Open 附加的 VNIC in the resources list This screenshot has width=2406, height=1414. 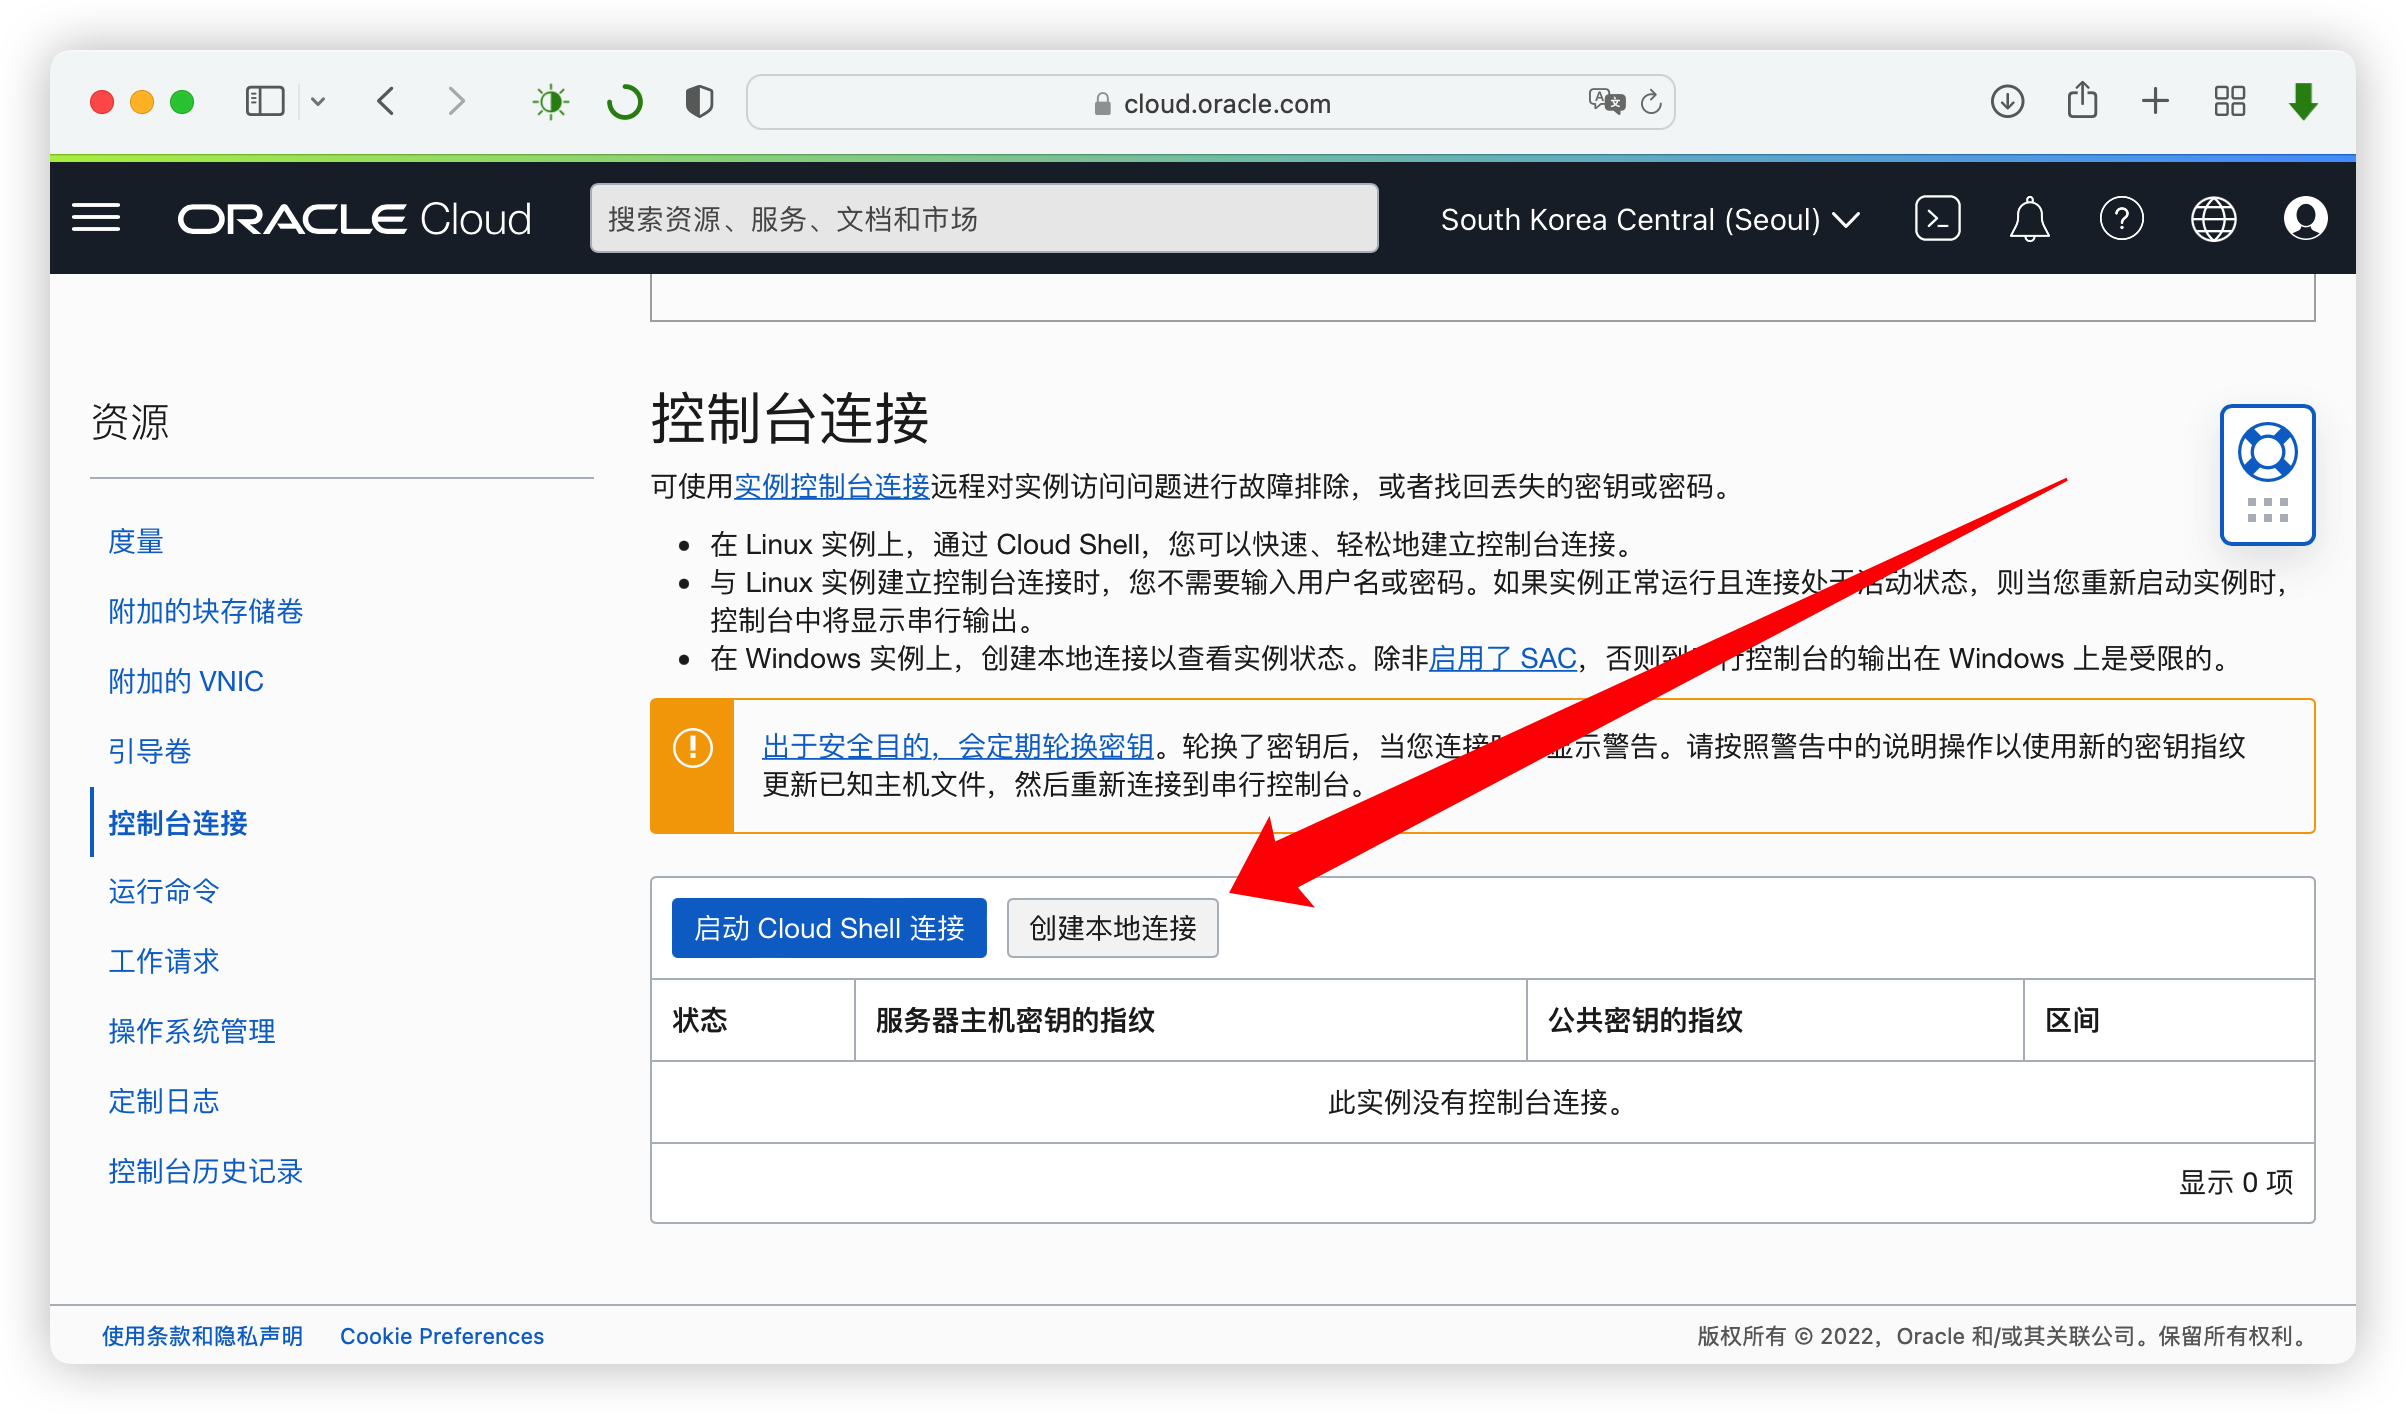pyautogui.click(x=186, y=681)
